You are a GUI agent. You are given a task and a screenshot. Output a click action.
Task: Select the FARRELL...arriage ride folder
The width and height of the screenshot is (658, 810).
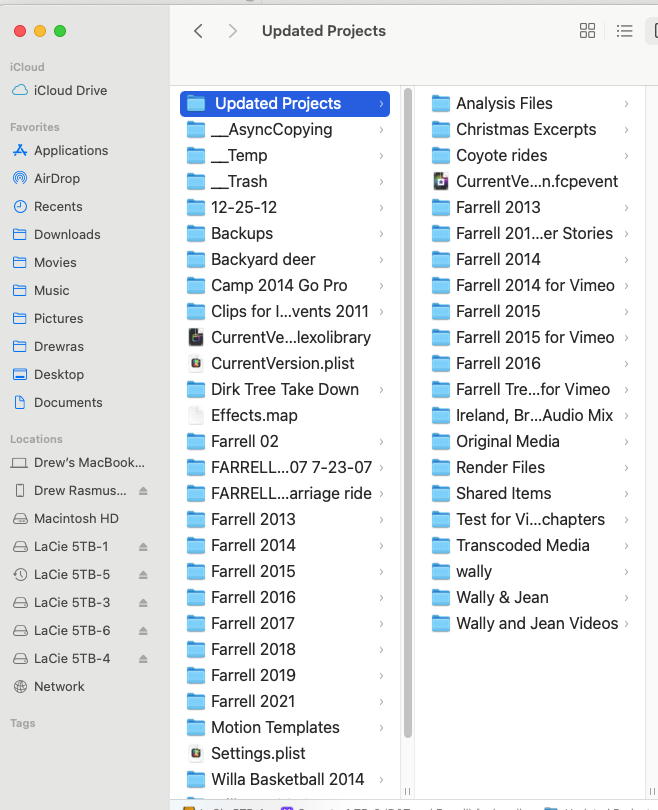click(285, 493)
